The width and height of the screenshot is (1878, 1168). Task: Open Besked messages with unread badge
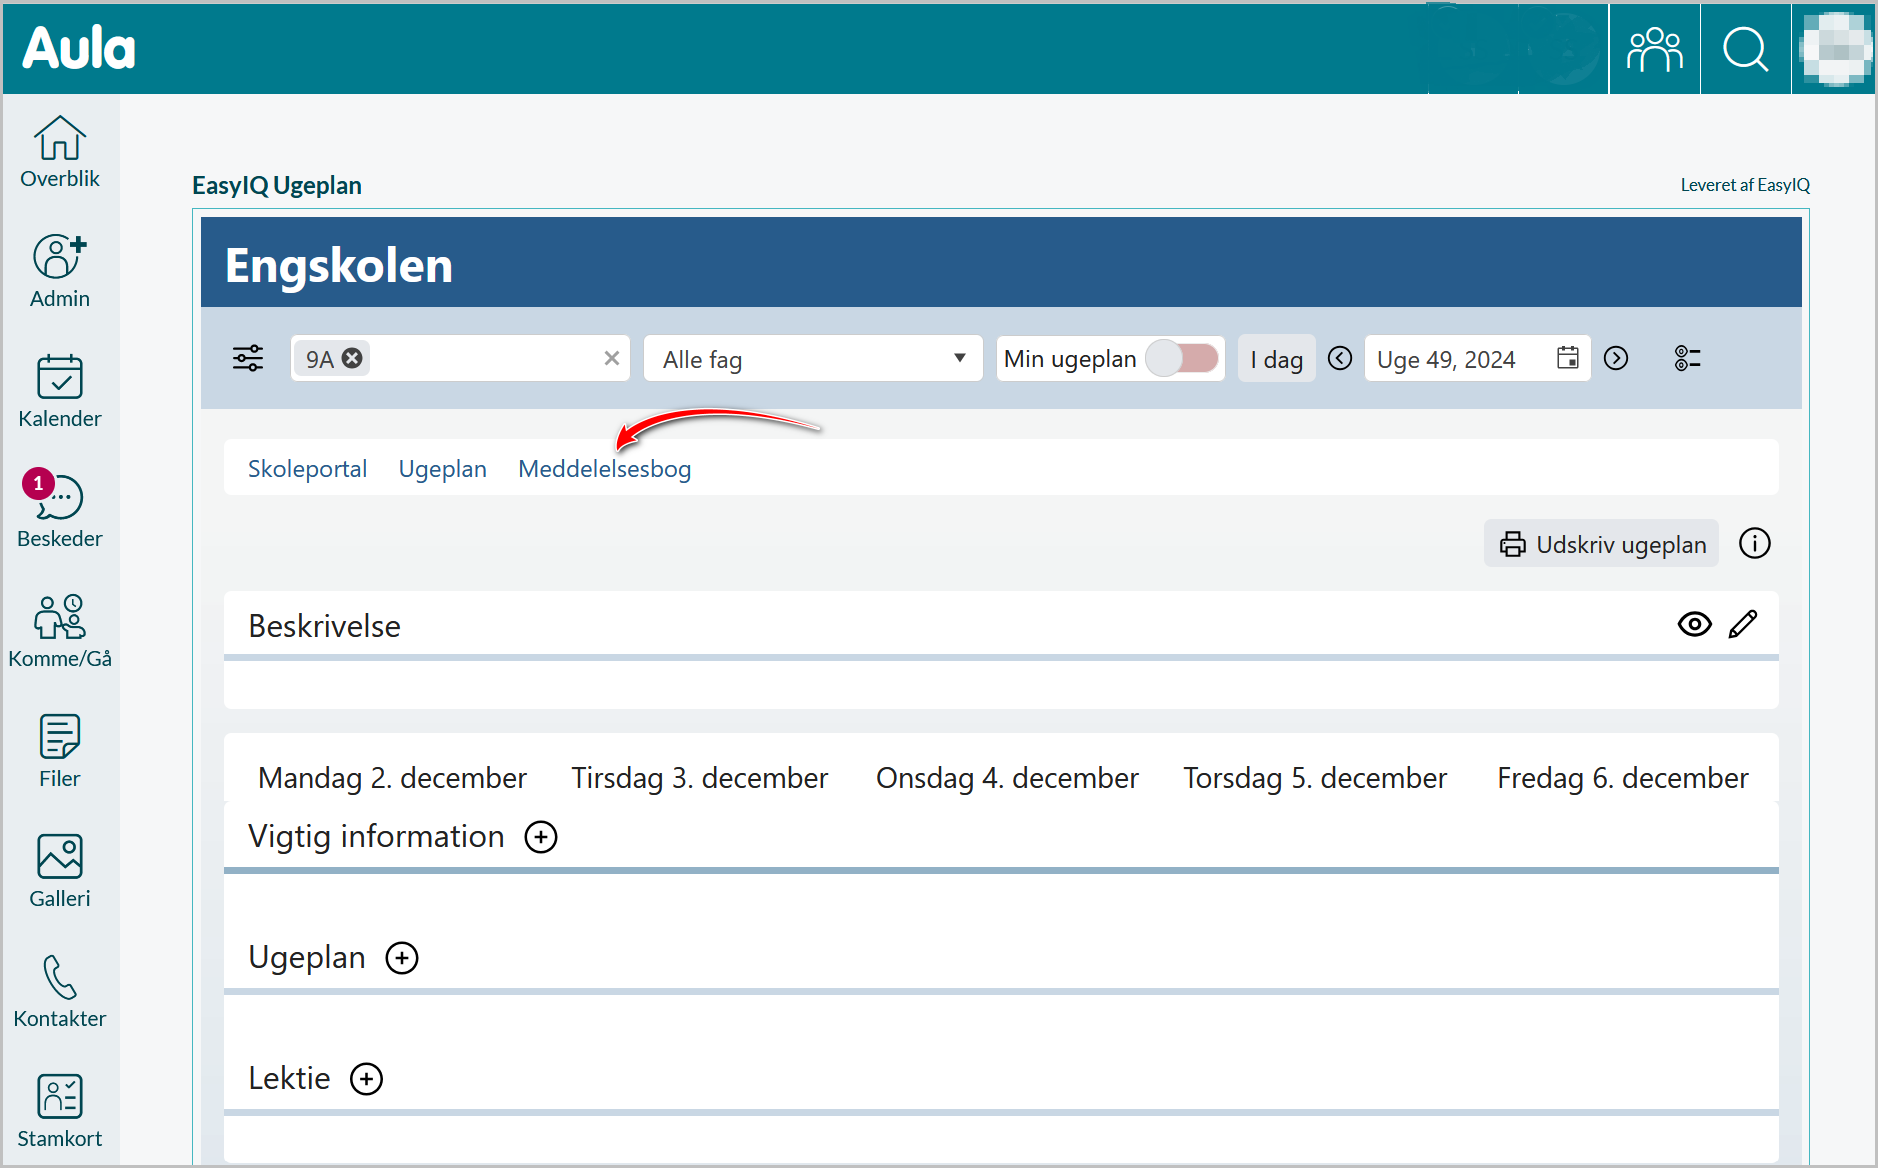click(x=60, y=510)
